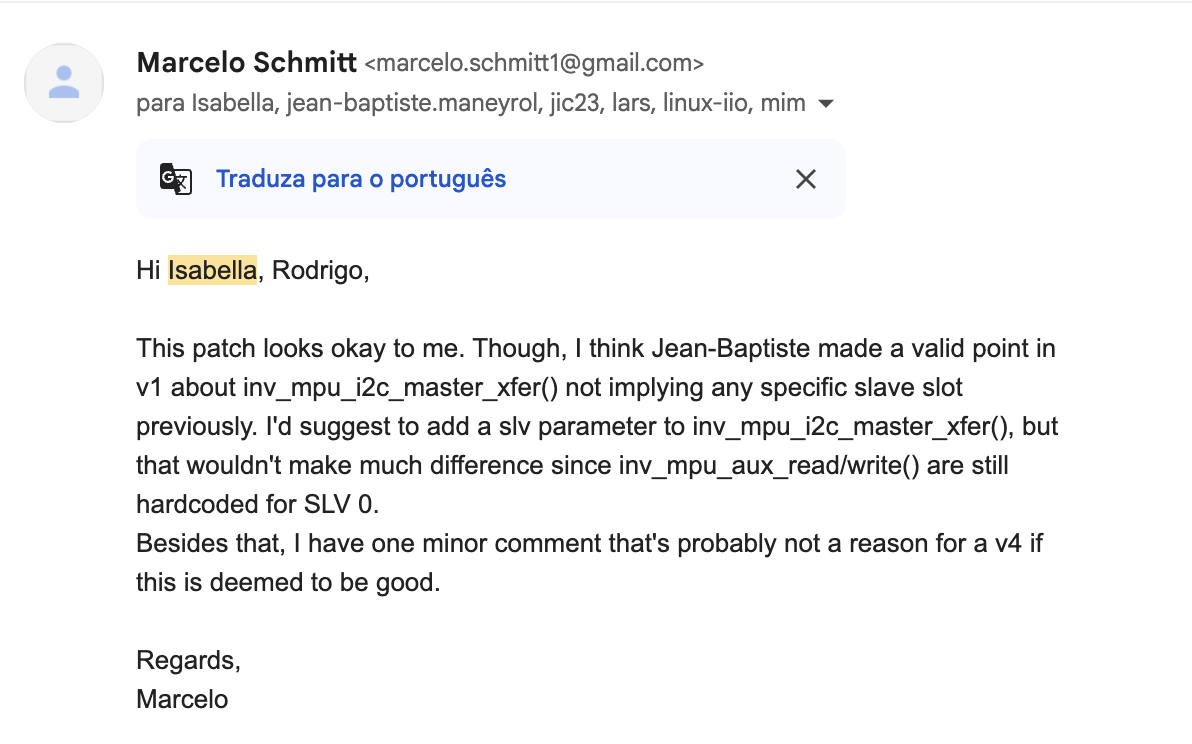
Task: Click the highlighted word Isabella in the greeting
Action: [212, 270]
